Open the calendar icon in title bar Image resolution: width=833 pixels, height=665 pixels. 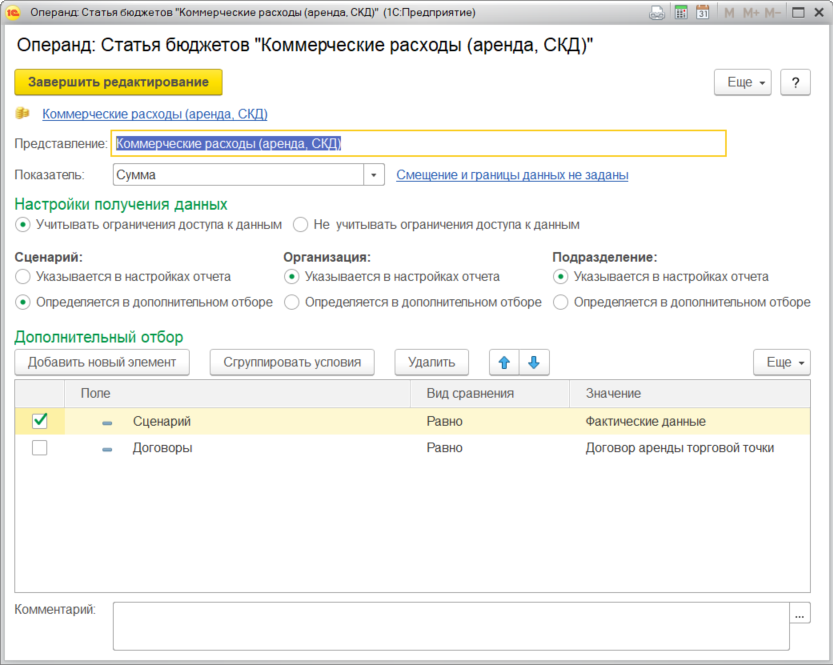coord(703,12)
